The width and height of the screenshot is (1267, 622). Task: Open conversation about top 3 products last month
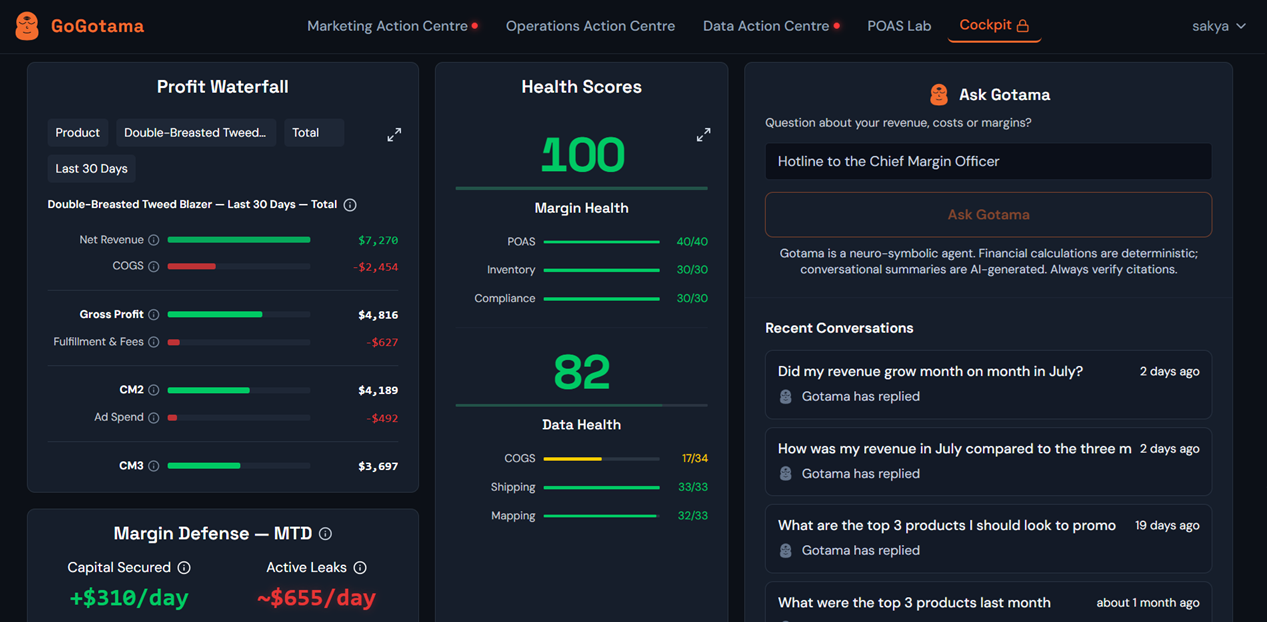pos(988,602)
